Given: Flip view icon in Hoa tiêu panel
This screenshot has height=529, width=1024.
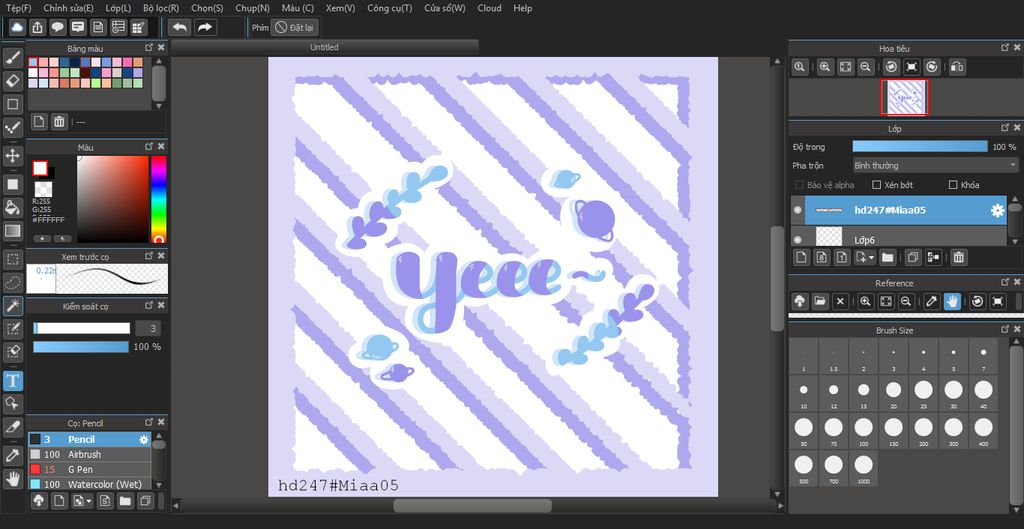Looking at the screenshot, I should [957, 67].
